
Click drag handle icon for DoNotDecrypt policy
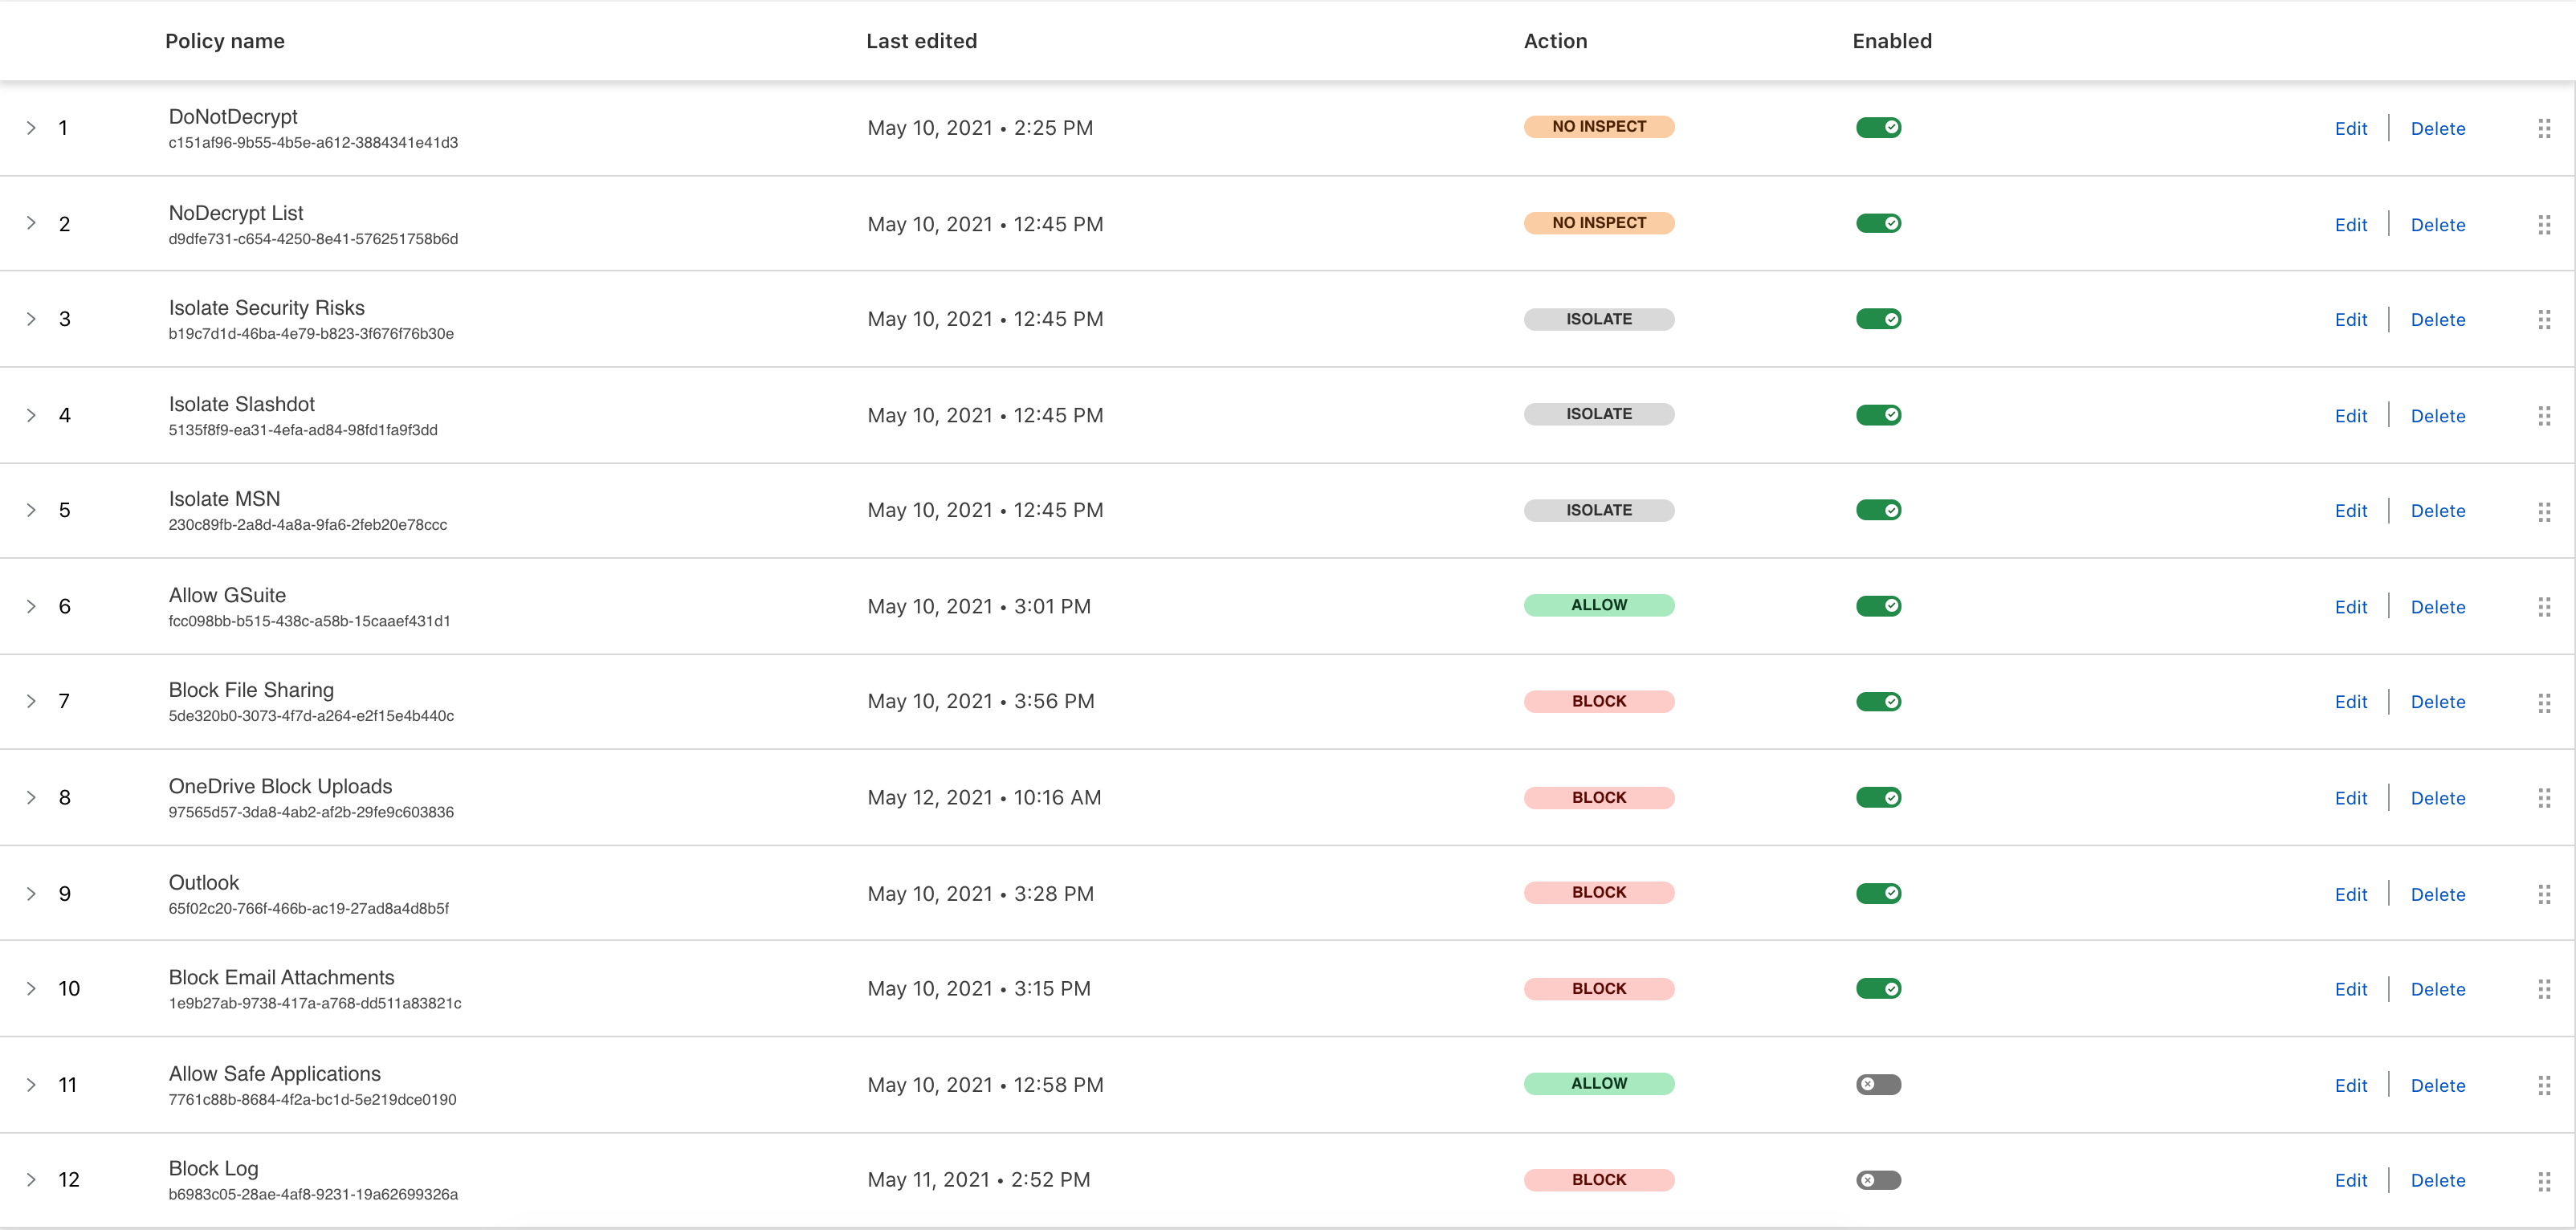(x=2544, y=128)
